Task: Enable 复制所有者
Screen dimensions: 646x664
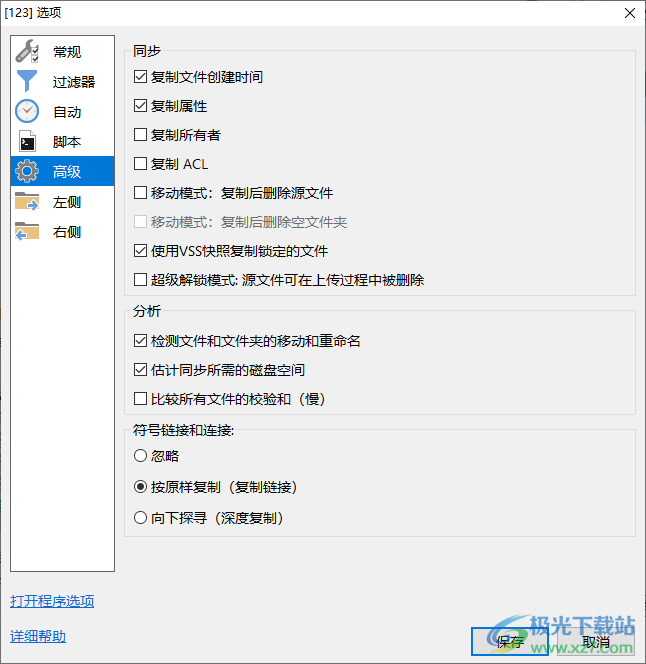Action: [x=140, y=135]
